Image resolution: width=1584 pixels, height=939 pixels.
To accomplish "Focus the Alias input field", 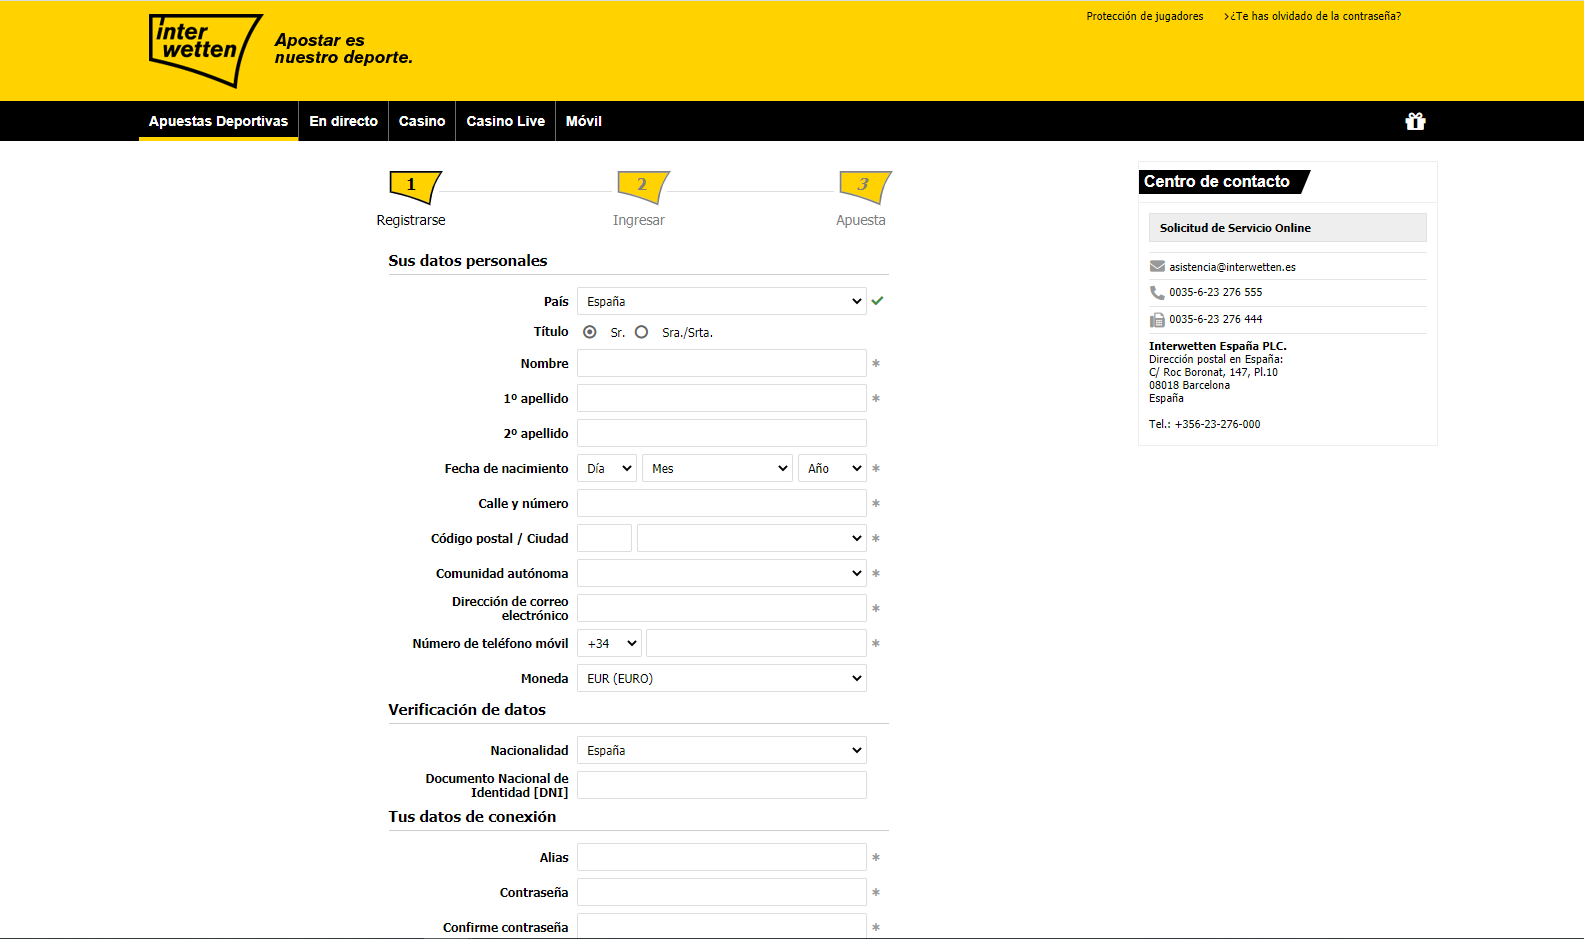I will point(721,857).
